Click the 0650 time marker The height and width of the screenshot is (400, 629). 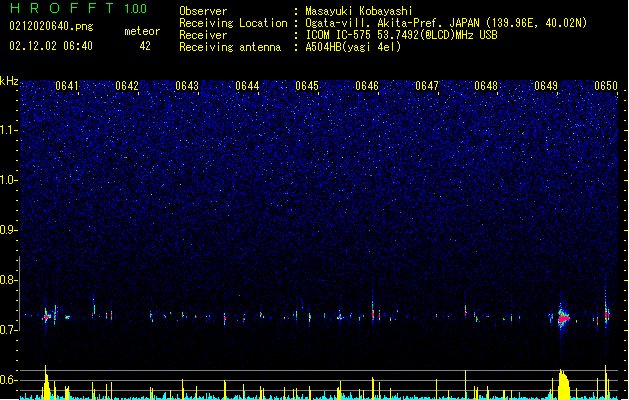click(606, 86)
